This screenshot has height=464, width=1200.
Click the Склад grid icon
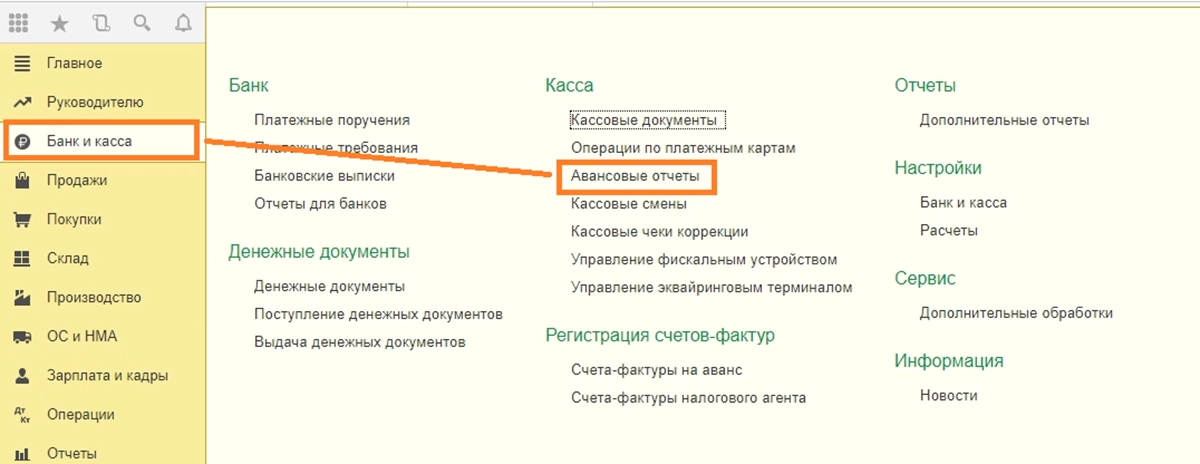point(22,258)
